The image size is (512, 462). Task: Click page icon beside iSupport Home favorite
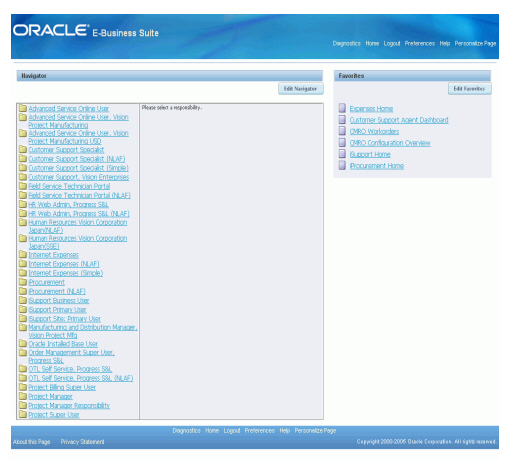tap(342, 154)
